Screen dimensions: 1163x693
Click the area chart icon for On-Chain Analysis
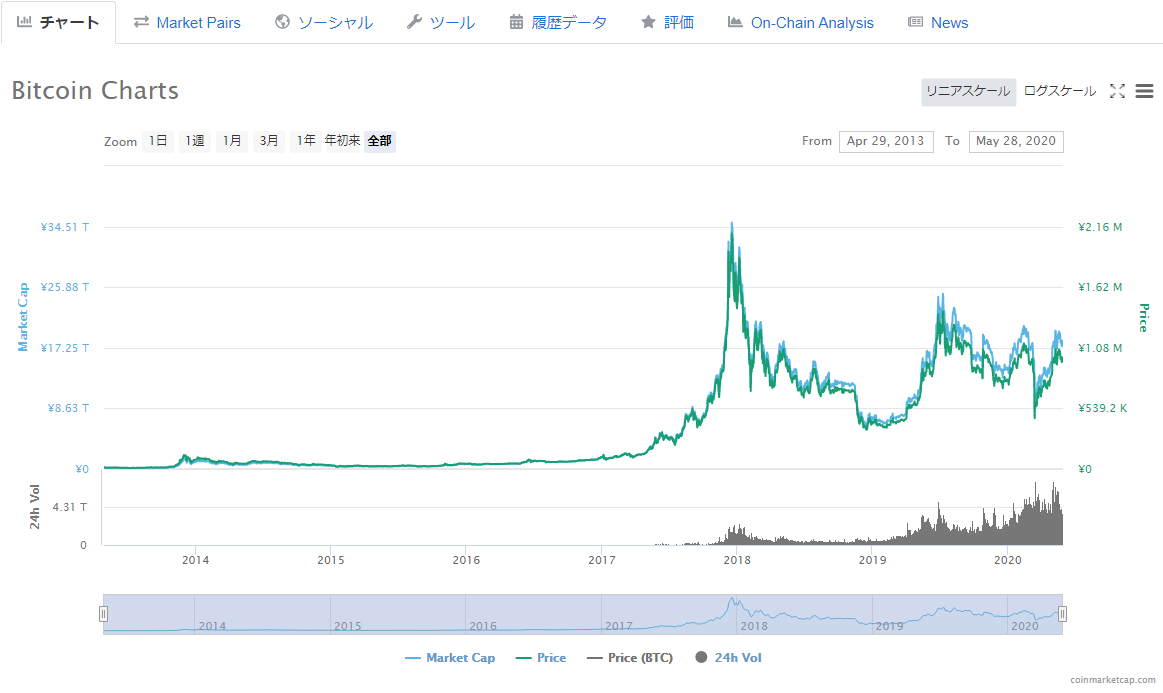click(x=735, y=22)
